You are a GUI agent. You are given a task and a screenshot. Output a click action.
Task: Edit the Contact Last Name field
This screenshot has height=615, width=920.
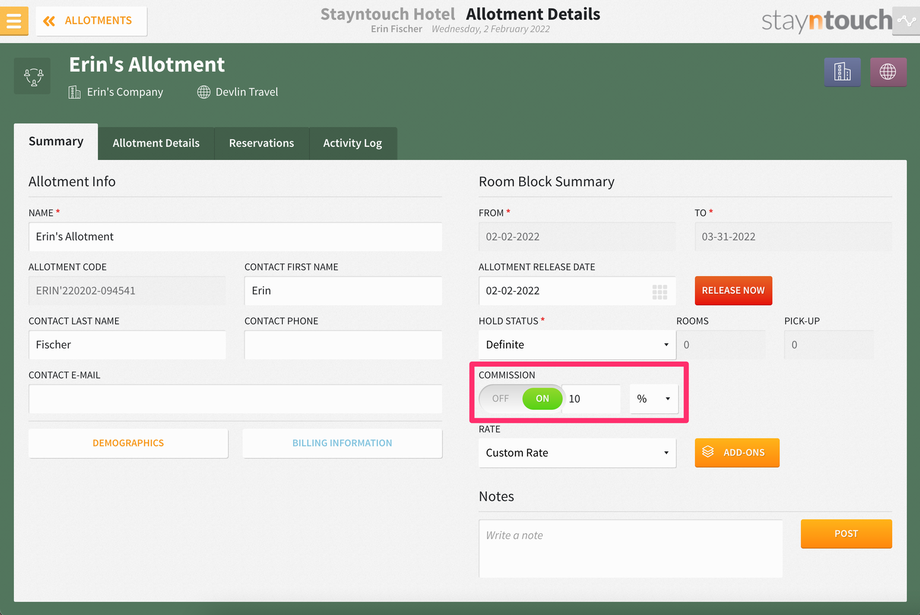click(x=127, y=344)
